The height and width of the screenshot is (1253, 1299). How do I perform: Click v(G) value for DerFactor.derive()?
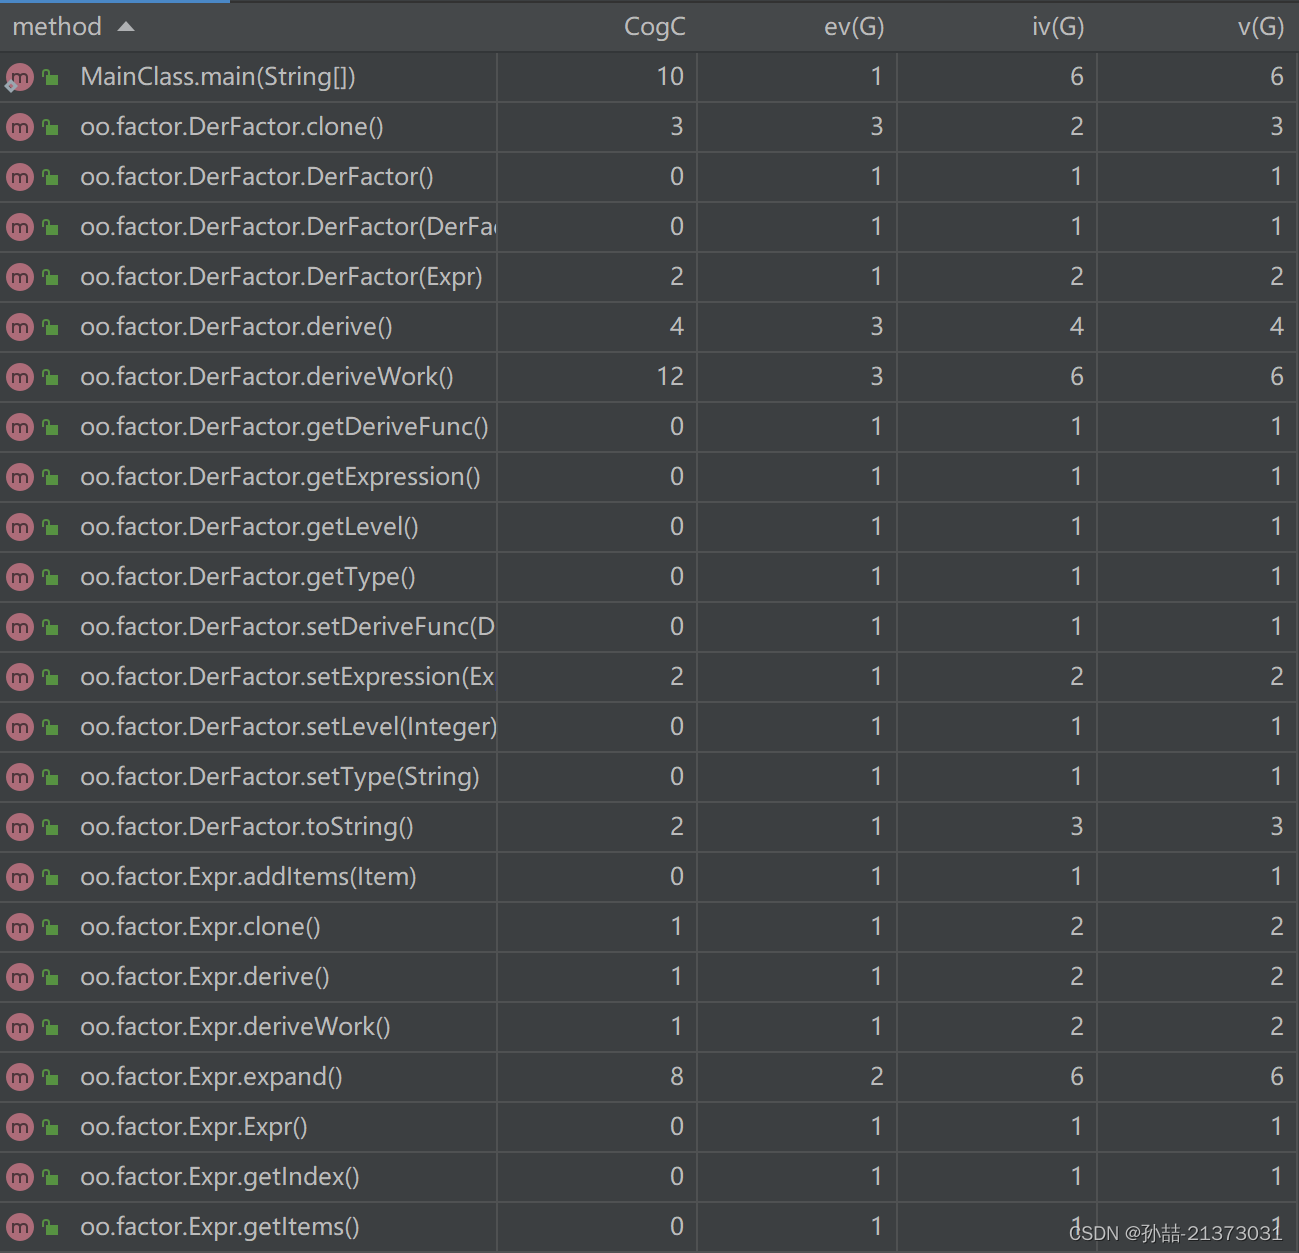(1277, 327)
